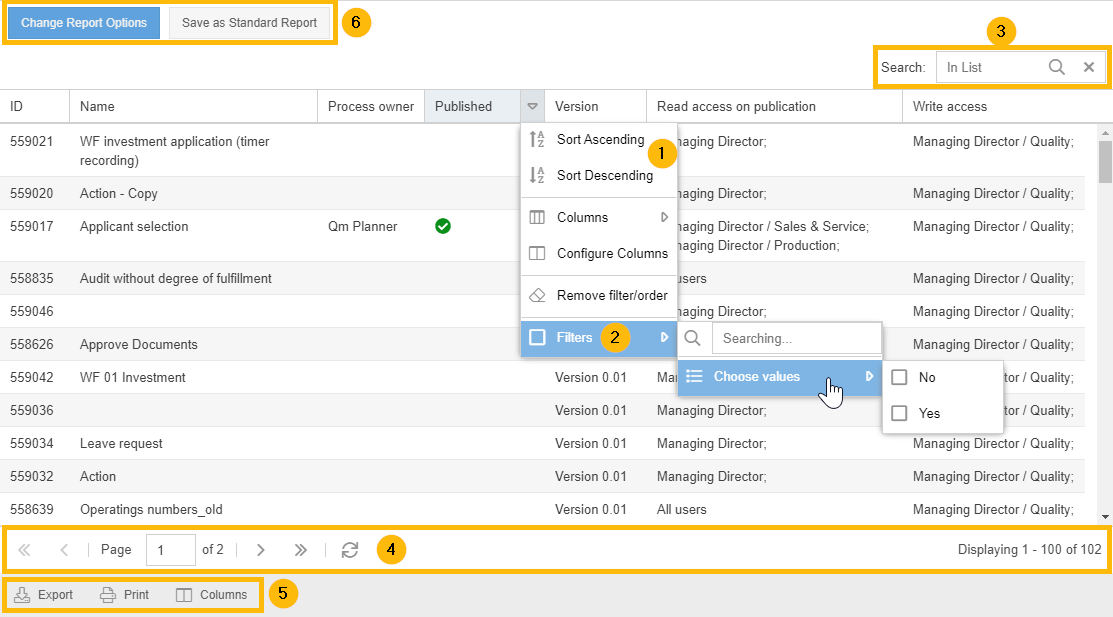Click the page number input field
This screenshot has height=617, width=1113.
tap(170, 550)
